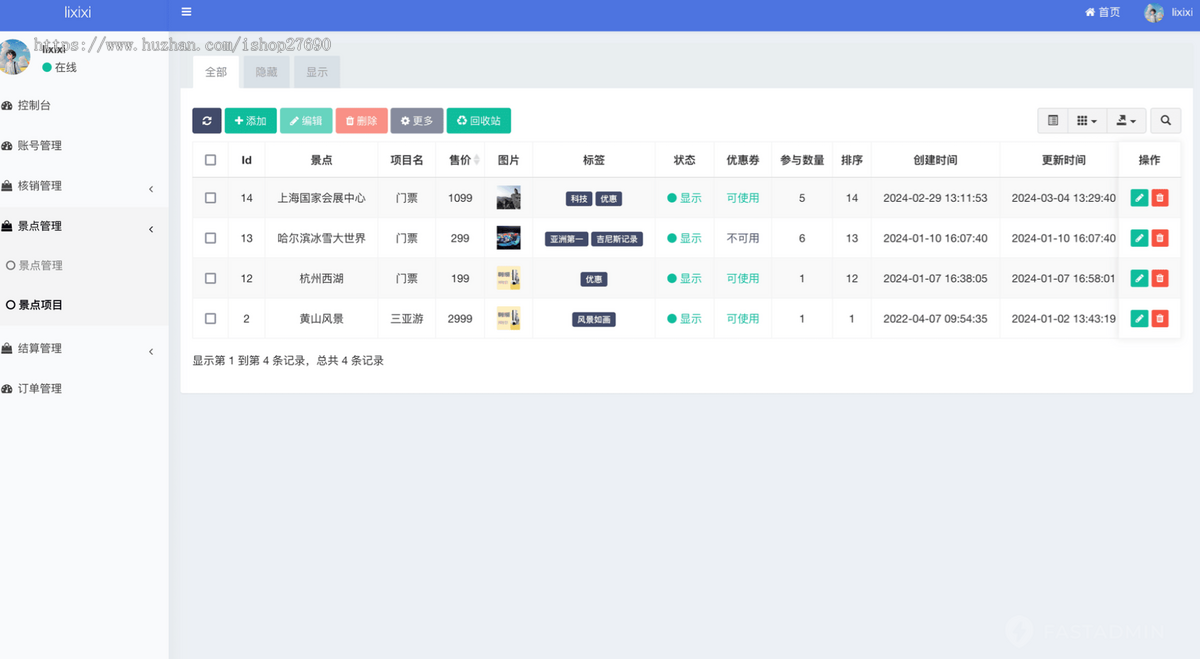Open the 更多 dropdown button

pyautogui.click(x=417, y=121)
